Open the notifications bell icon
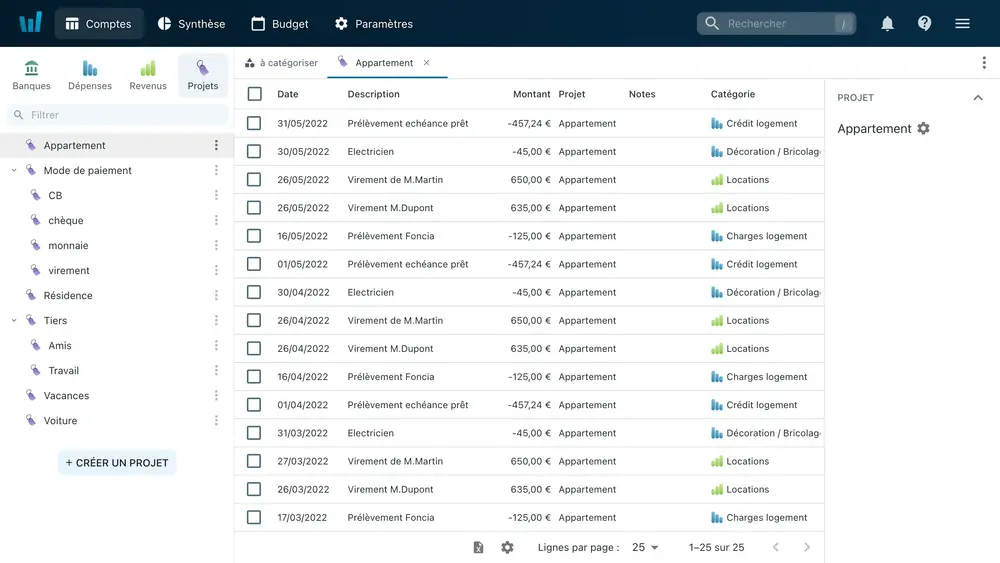Image resolution: width=1000 pixels, height=563 pixels. 887,24
